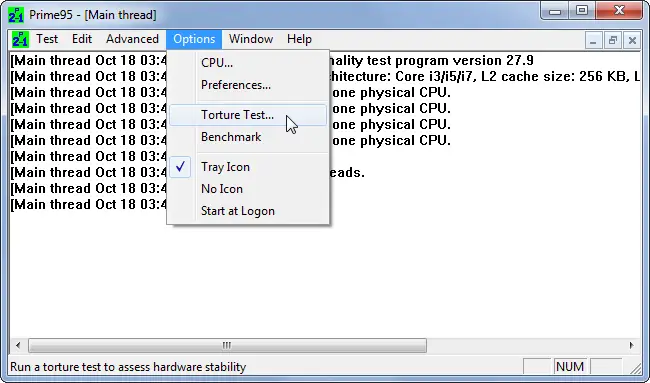Image resolution: width=650 pixels, height=383 pixels.
Task: Enable Start at Logon option
Action: click(248, 211)
